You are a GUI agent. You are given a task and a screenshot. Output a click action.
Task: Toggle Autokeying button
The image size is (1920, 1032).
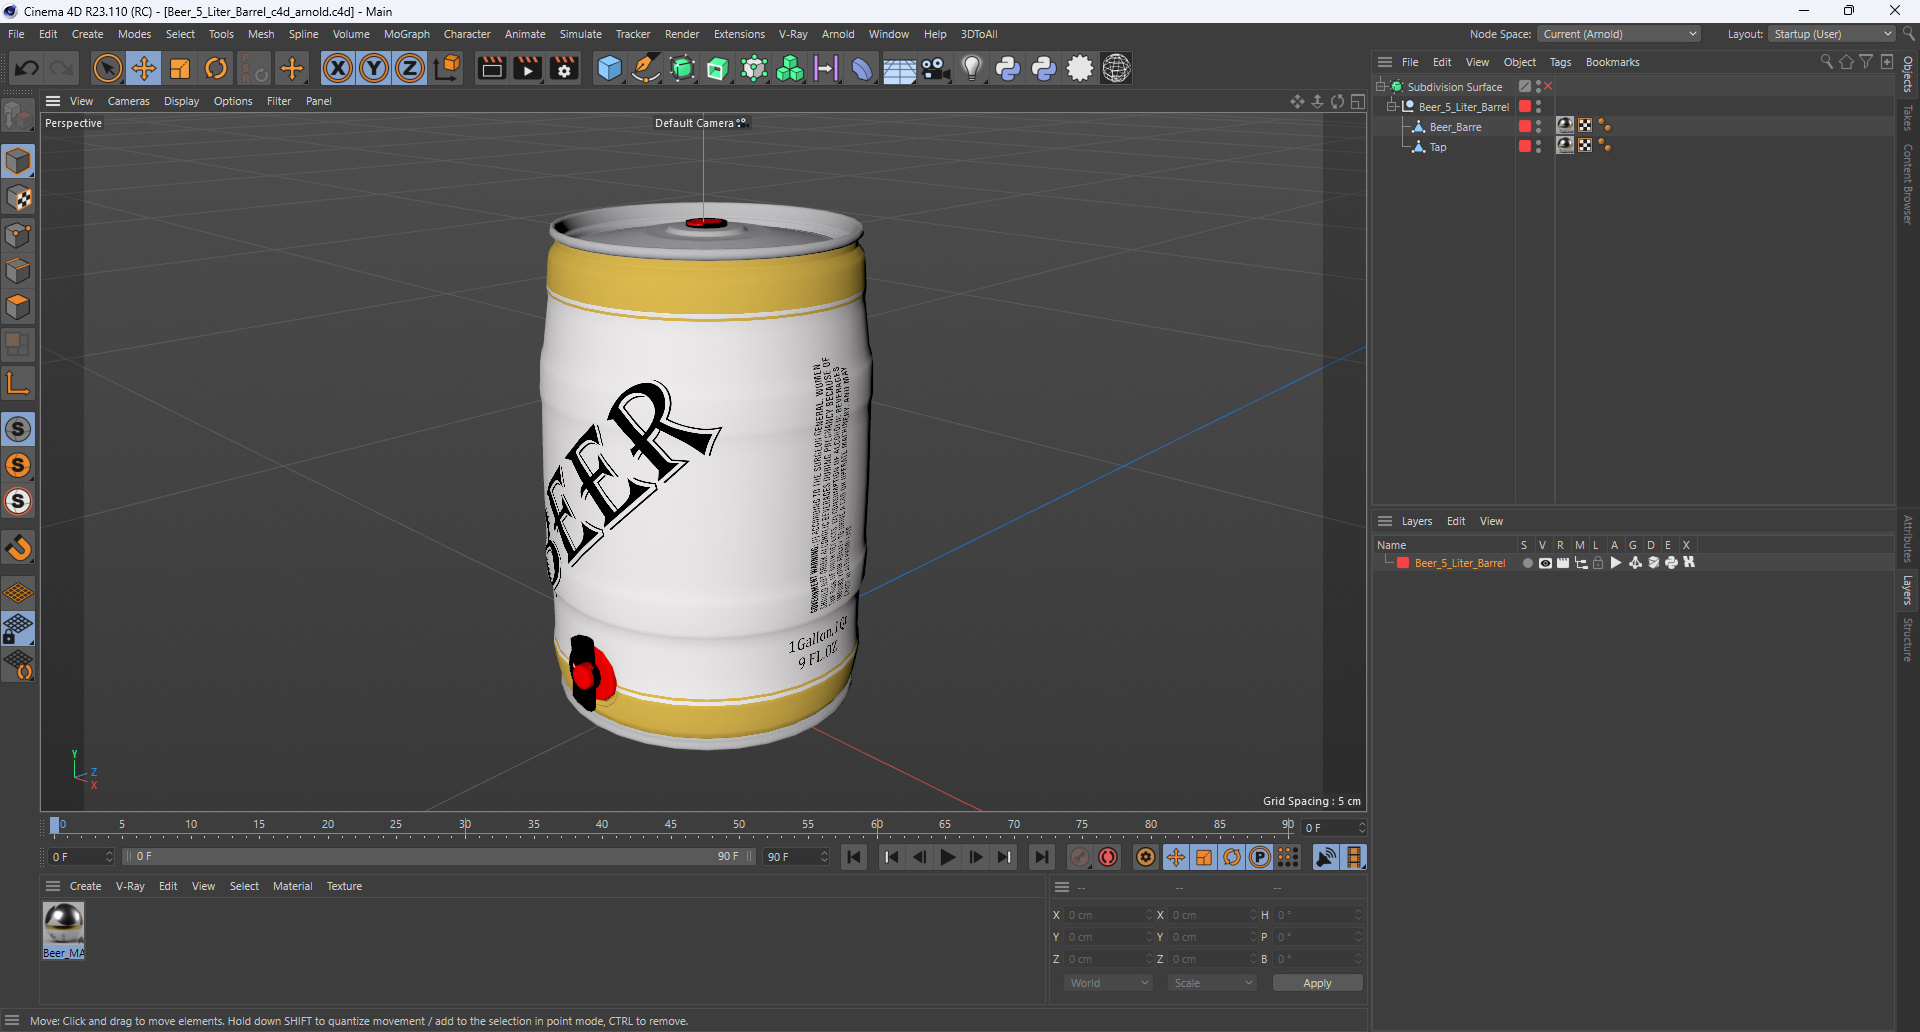[x=1108, y=857]
